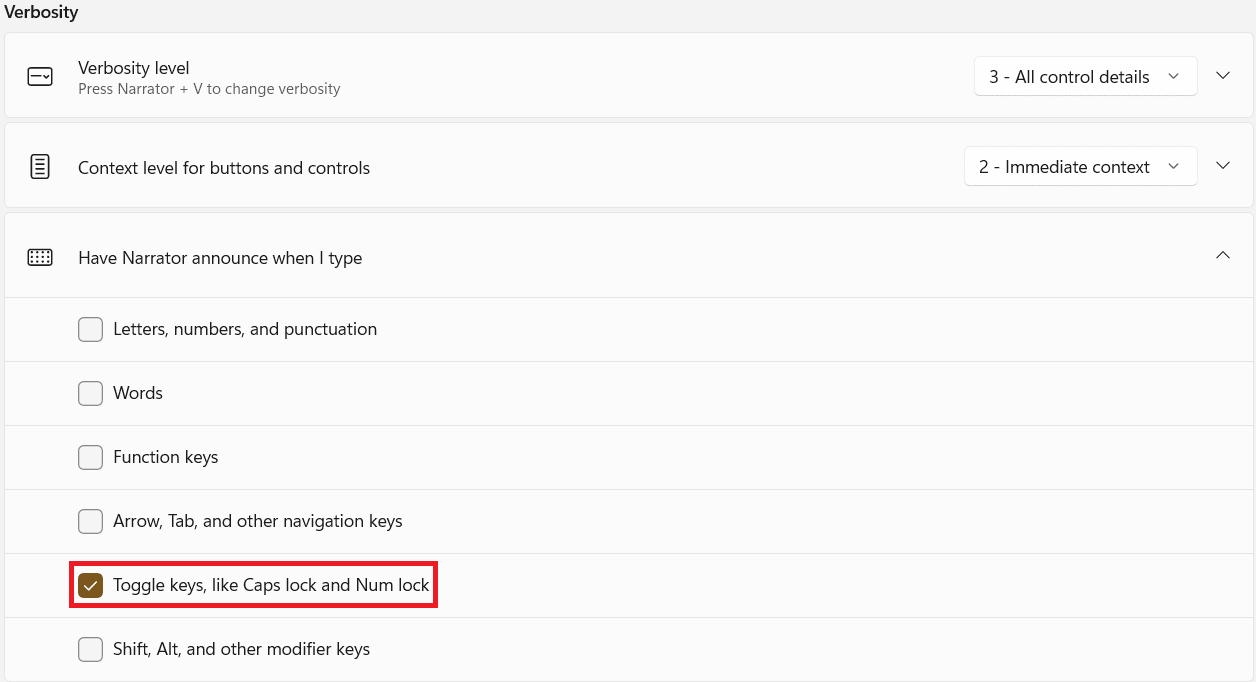This screenshot has height=682, width=1256.
Task: Click 'Context level for buttons and controls' text
Action: coord(224,168)
